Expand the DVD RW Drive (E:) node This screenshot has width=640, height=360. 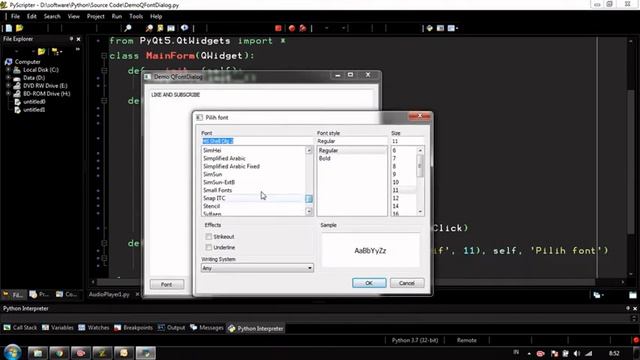pyautogui.click(x=8, y=86)
